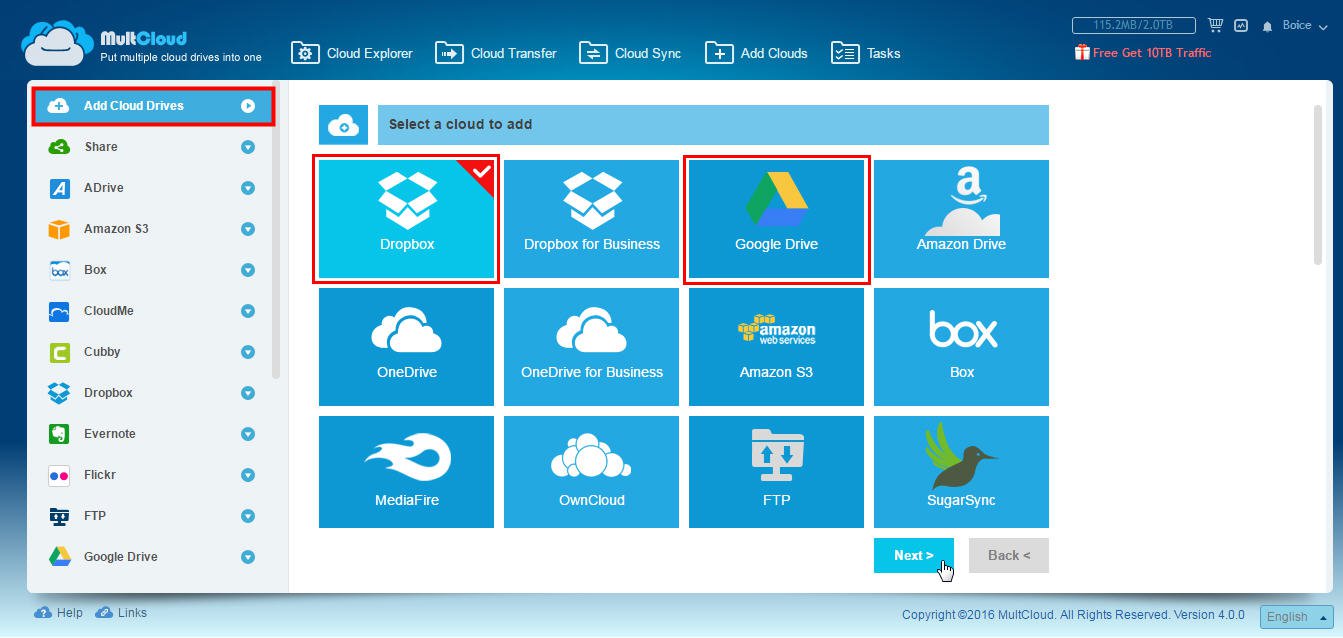Click the Back button
Viewport: 1343px width, 638px height.
click(x=1009, y=556)
